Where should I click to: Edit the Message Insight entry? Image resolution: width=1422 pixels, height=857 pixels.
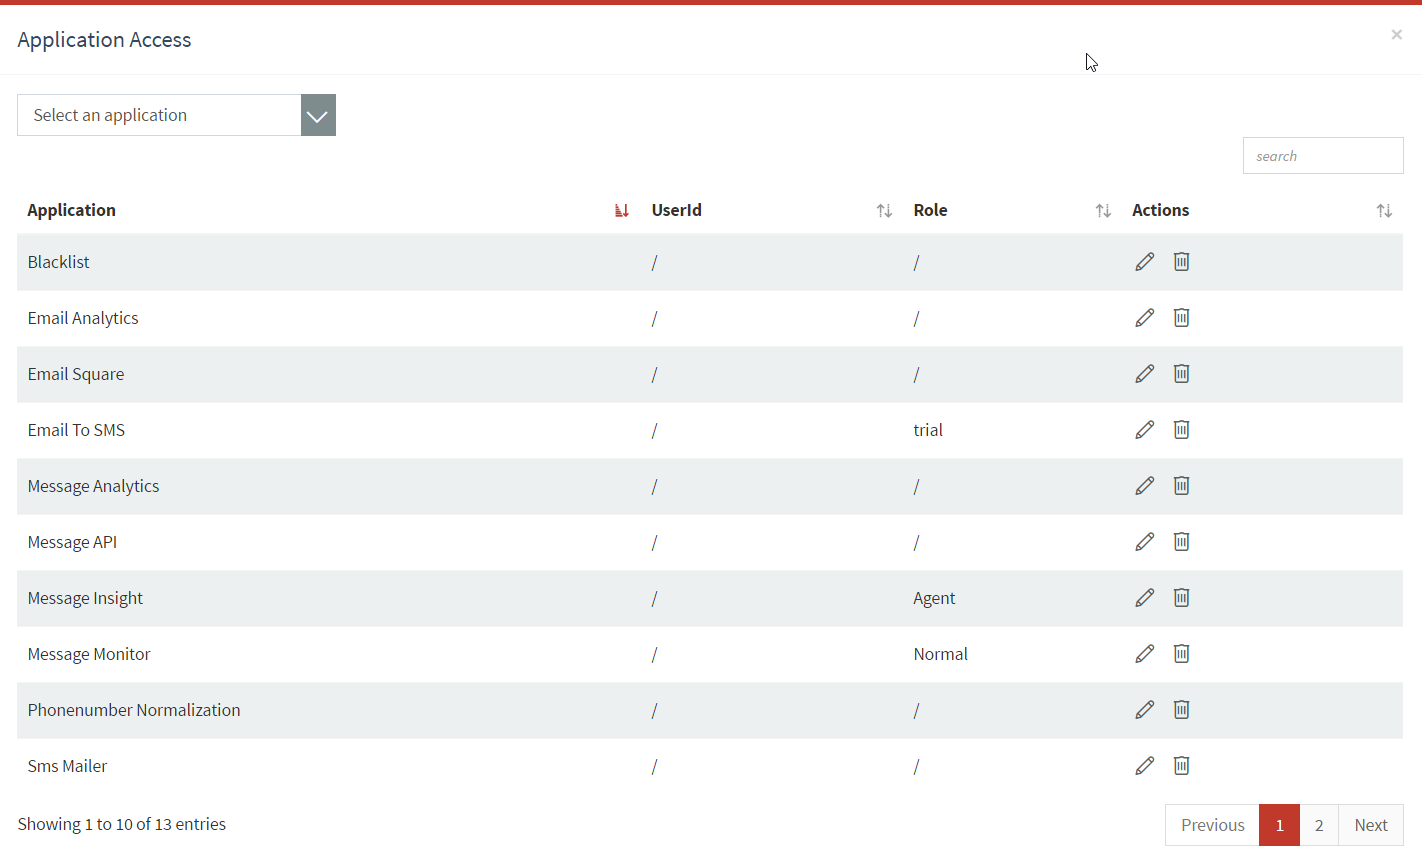pos(1145,598)
